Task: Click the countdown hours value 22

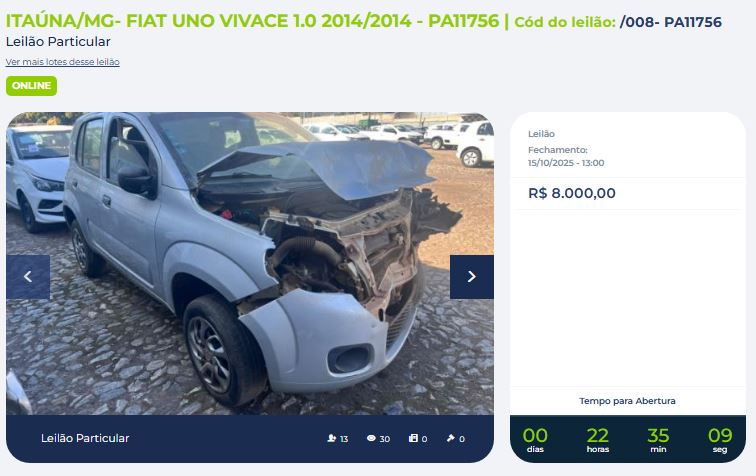Action: point(598,435)
